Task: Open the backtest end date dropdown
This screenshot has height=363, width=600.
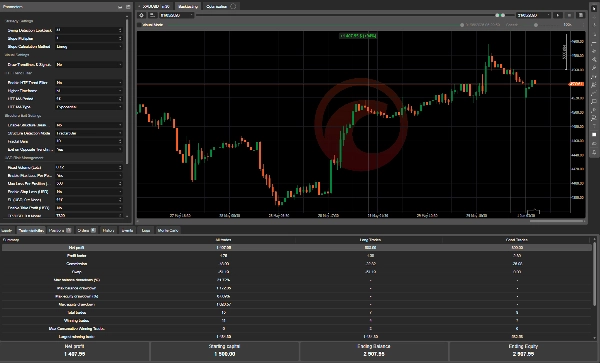Action: coord(533,15)
